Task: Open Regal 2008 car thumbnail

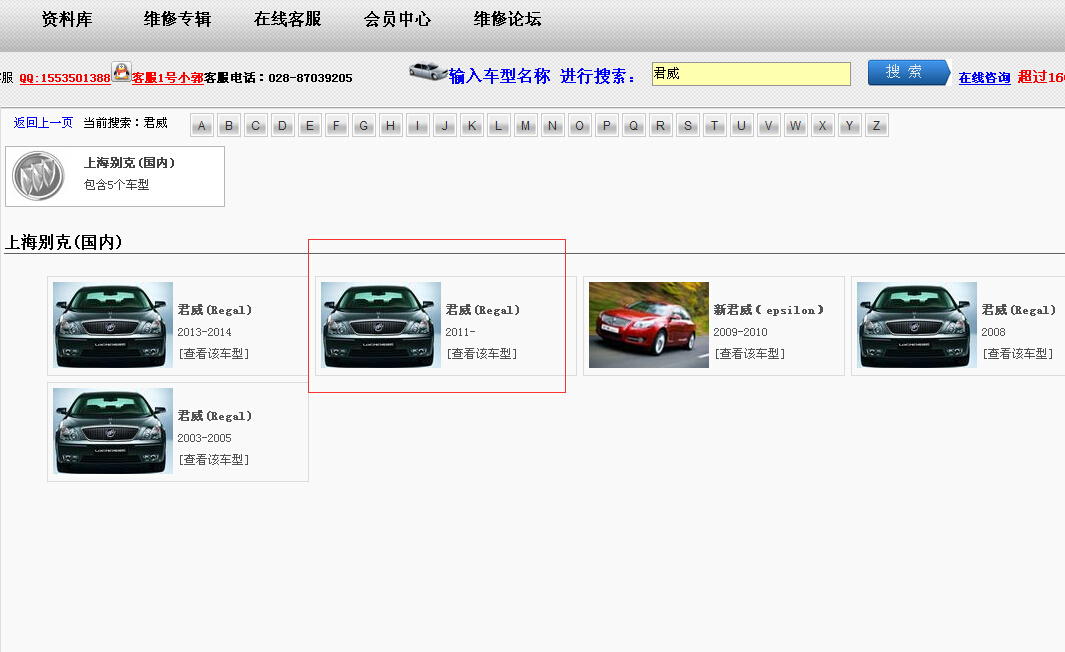Action: tap(917, 325)
